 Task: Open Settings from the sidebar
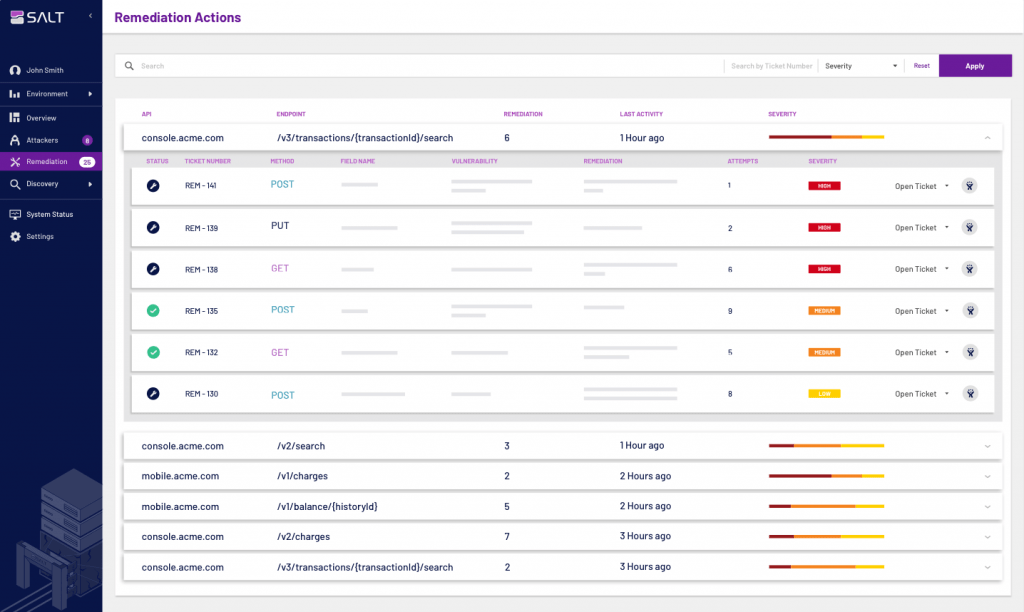(40, 236)
